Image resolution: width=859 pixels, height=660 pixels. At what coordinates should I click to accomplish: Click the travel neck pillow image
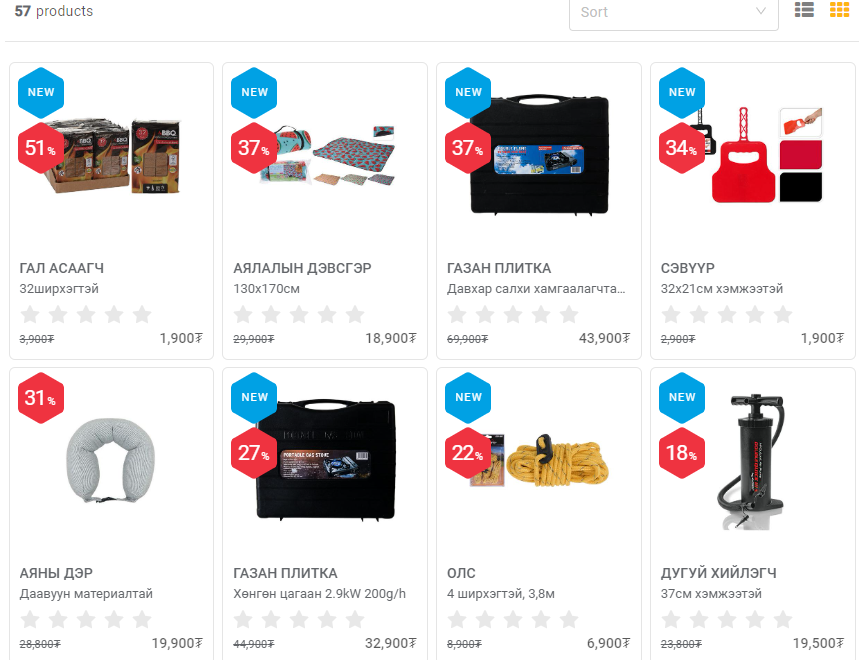pyautogui.click(x=111, y=461)
